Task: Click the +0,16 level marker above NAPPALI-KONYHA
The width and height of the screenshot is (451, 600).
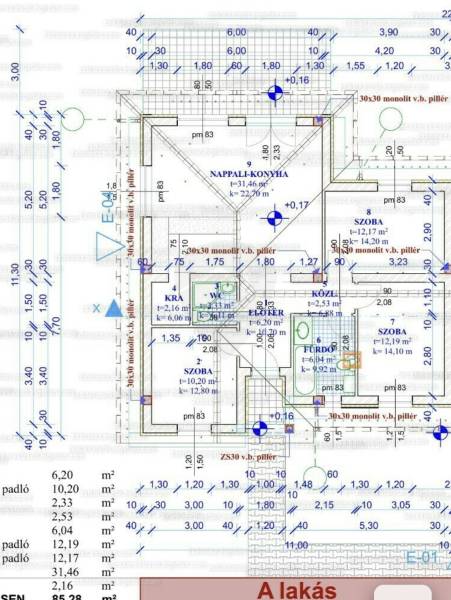Action: tap(275, 92)
